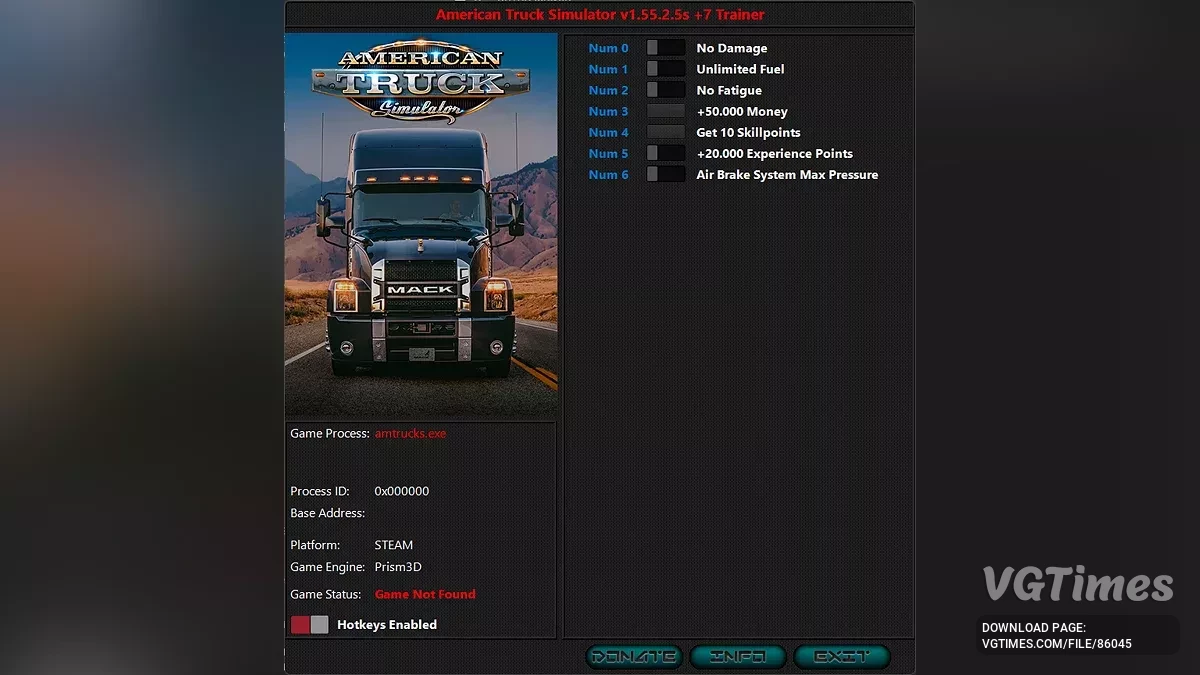
Task: Toggle the No Damage switch
Action: click(666, 48)
